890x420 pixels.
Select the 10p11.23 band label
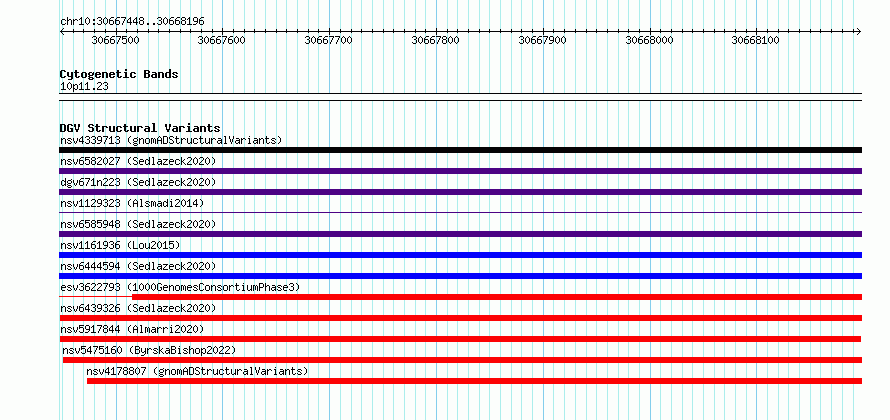84,86
